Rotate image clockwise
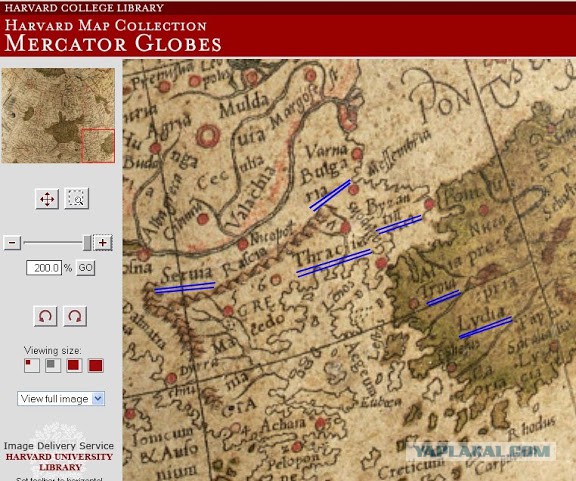576x481 pixels. pyautogui.click(x=75, y=316)
